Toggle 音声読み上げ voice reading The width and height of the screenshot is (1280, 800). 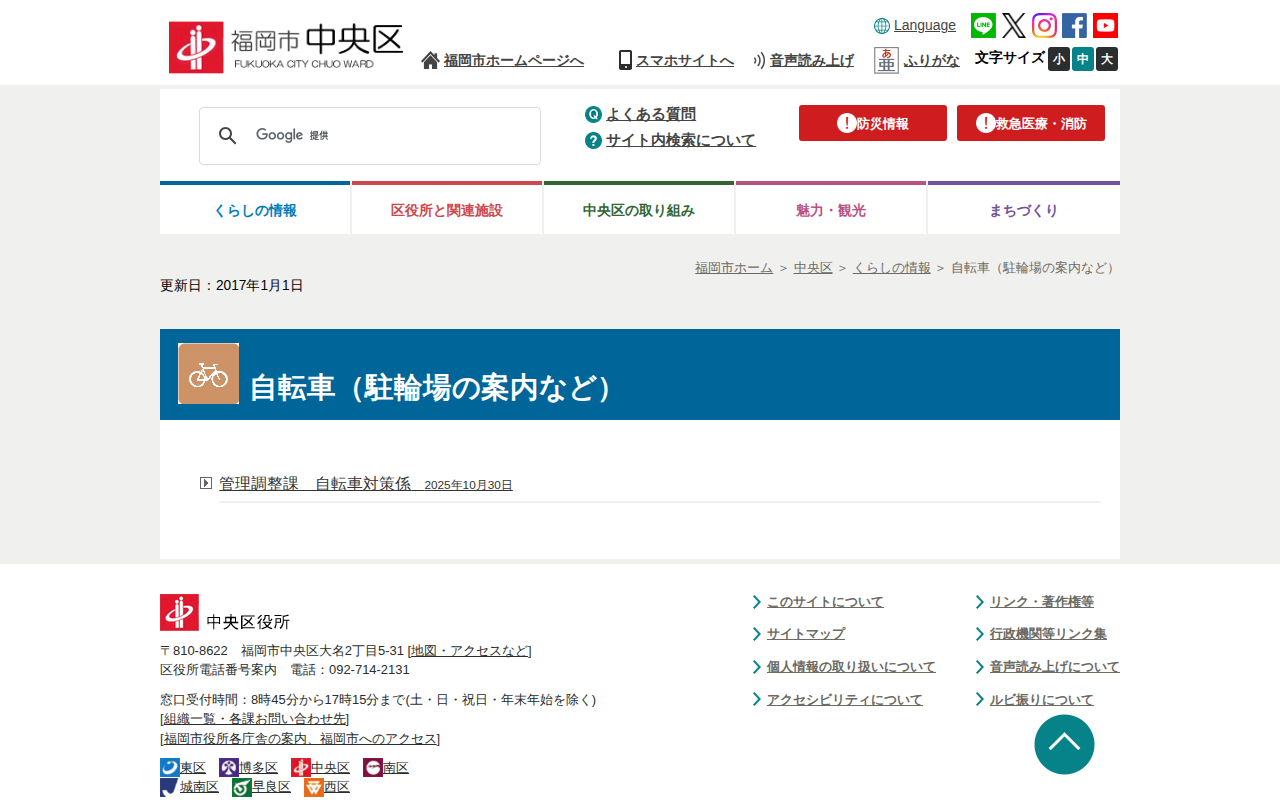pyautogui.click(x=811, y=60)
